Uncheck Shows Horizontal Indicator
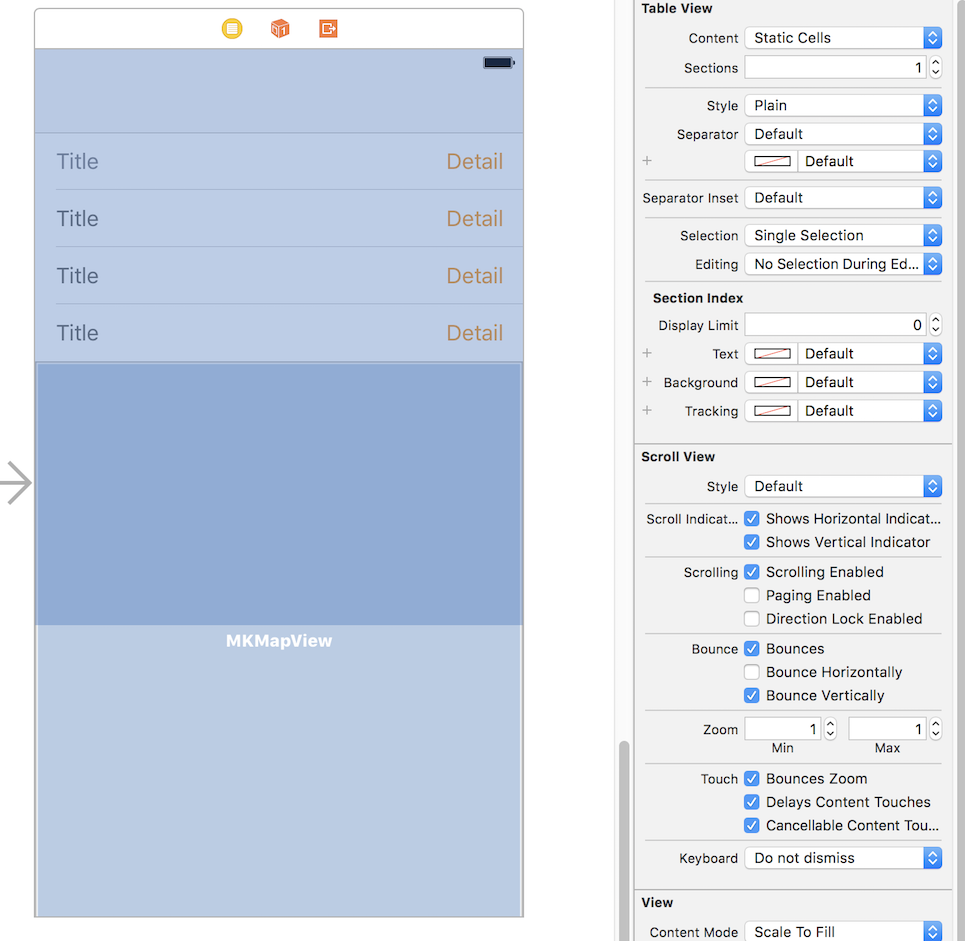965x941 pixels. tap(751, 518)
